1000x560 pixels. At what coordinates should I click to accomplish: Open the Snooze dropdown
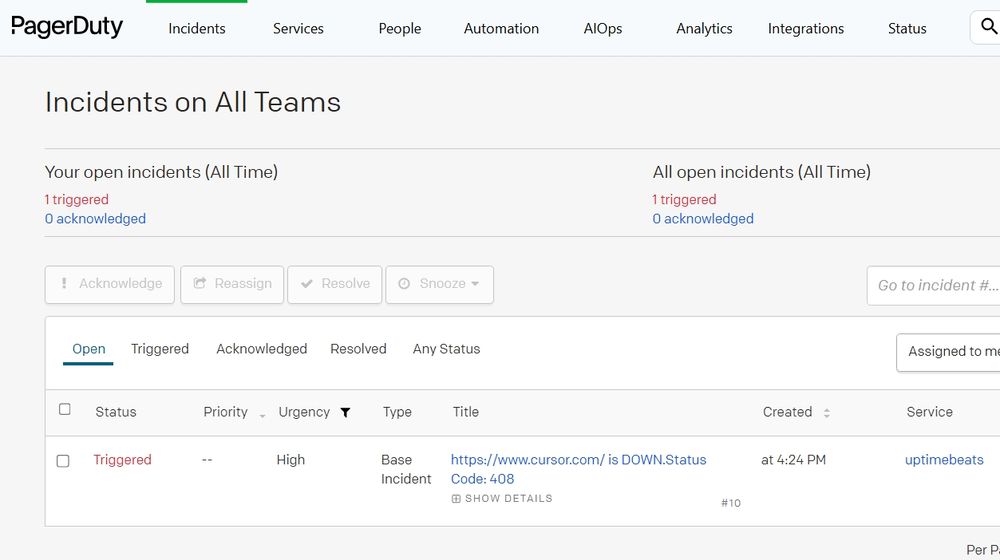(439, 284)
